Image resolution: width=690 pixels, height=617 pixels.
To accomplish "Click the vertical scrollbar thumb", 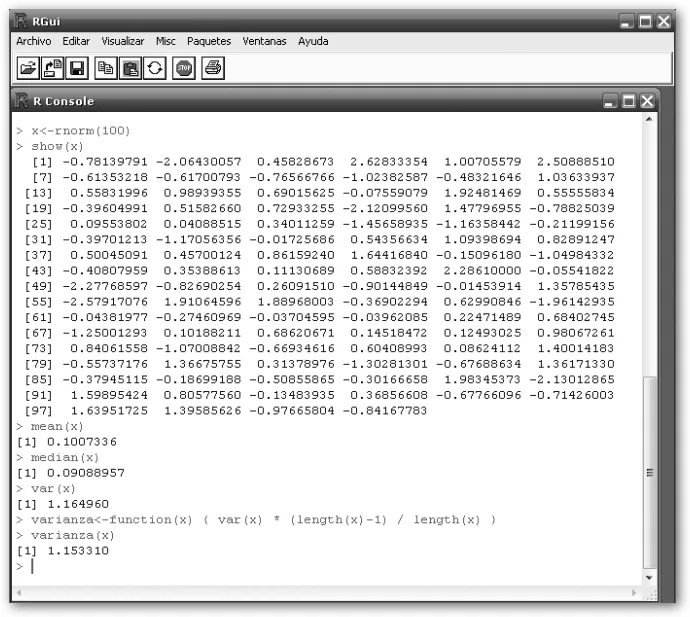I will pyautogui.click(x=650, y=473).
